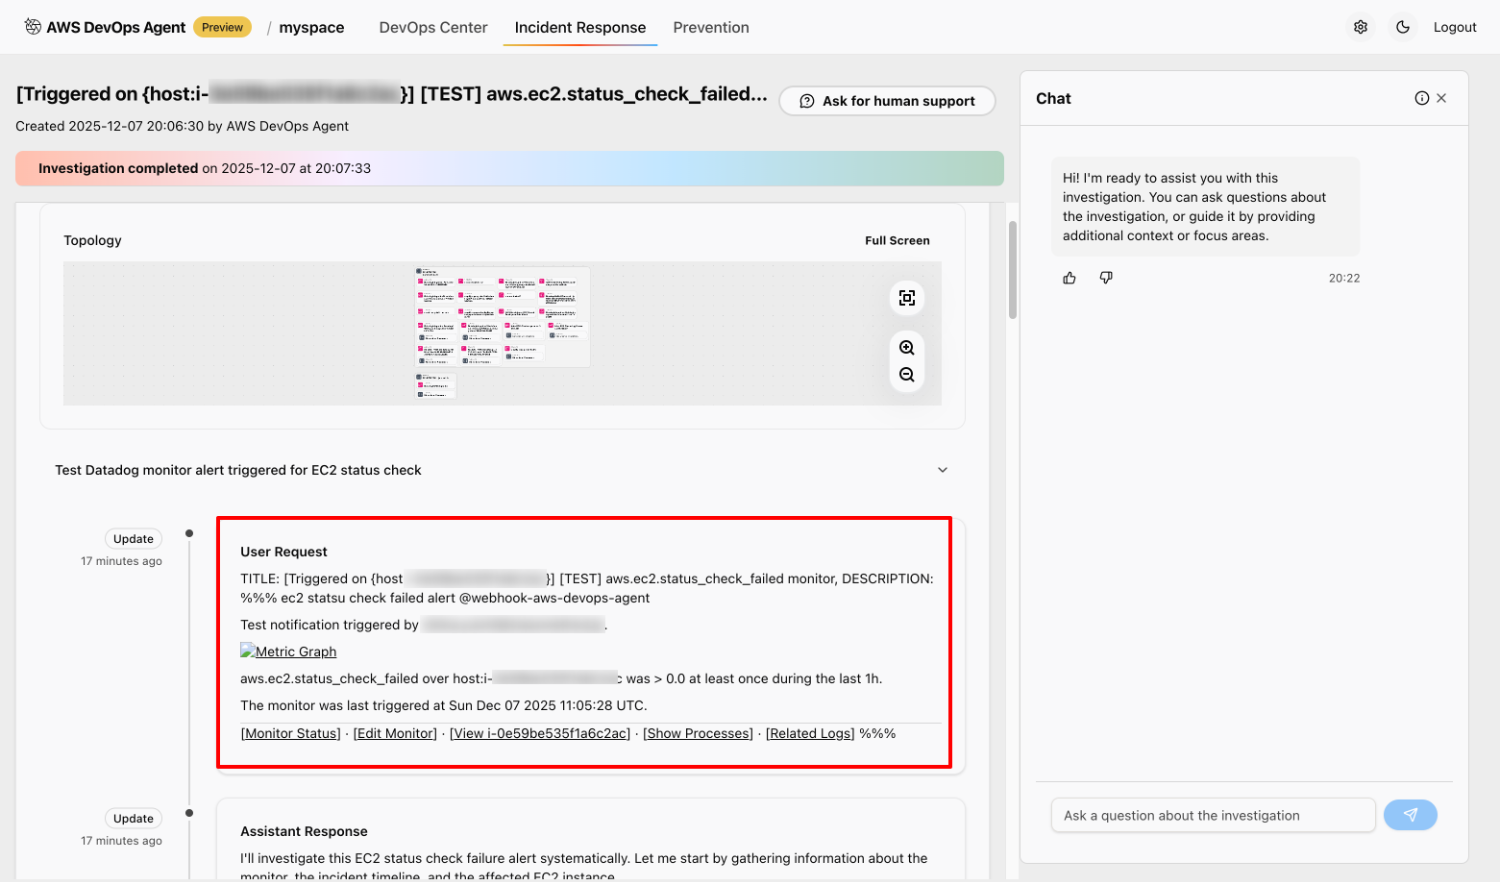Click the incident title heading text
1500x882 pixels.
coord(392,94)
